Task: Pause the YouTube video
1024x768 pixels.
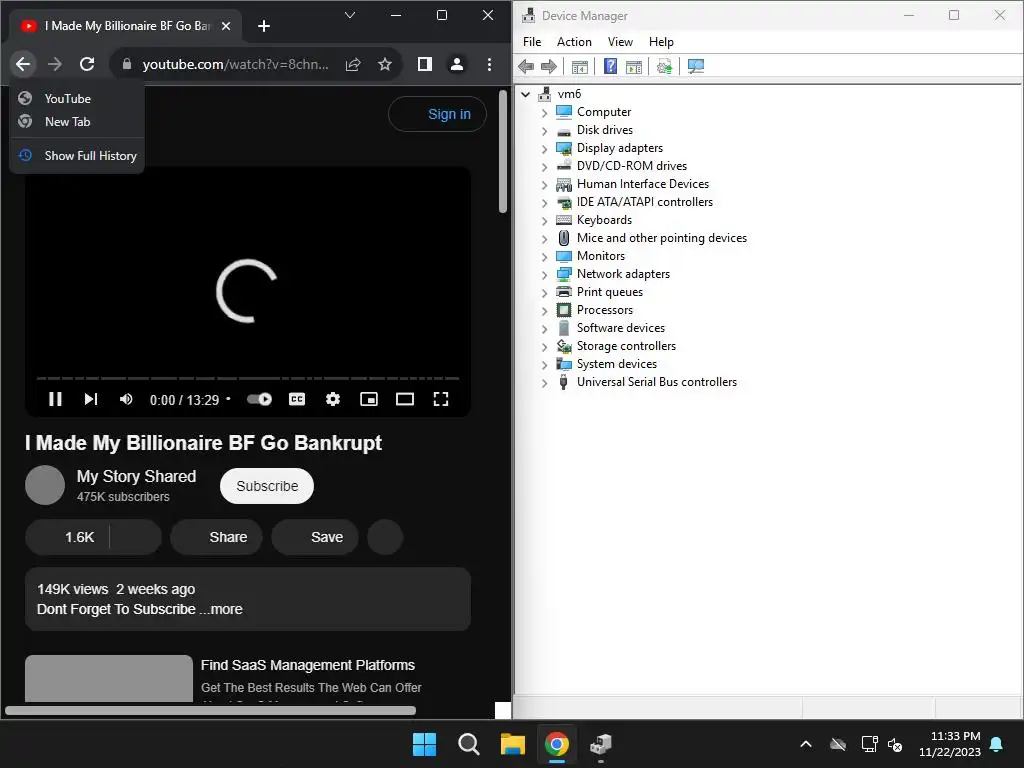Action: [x=56, y=399]
